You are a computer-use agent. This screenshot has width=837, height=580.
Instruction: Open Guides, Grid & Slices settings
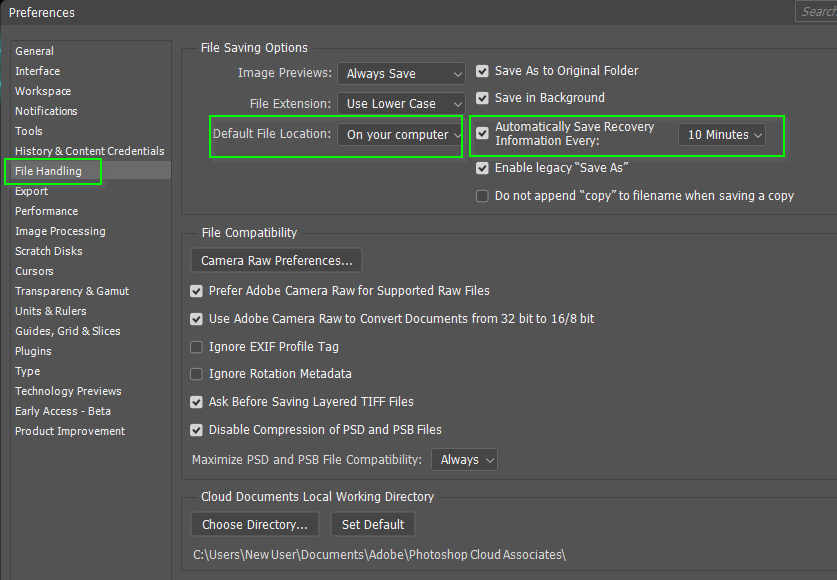67,331
